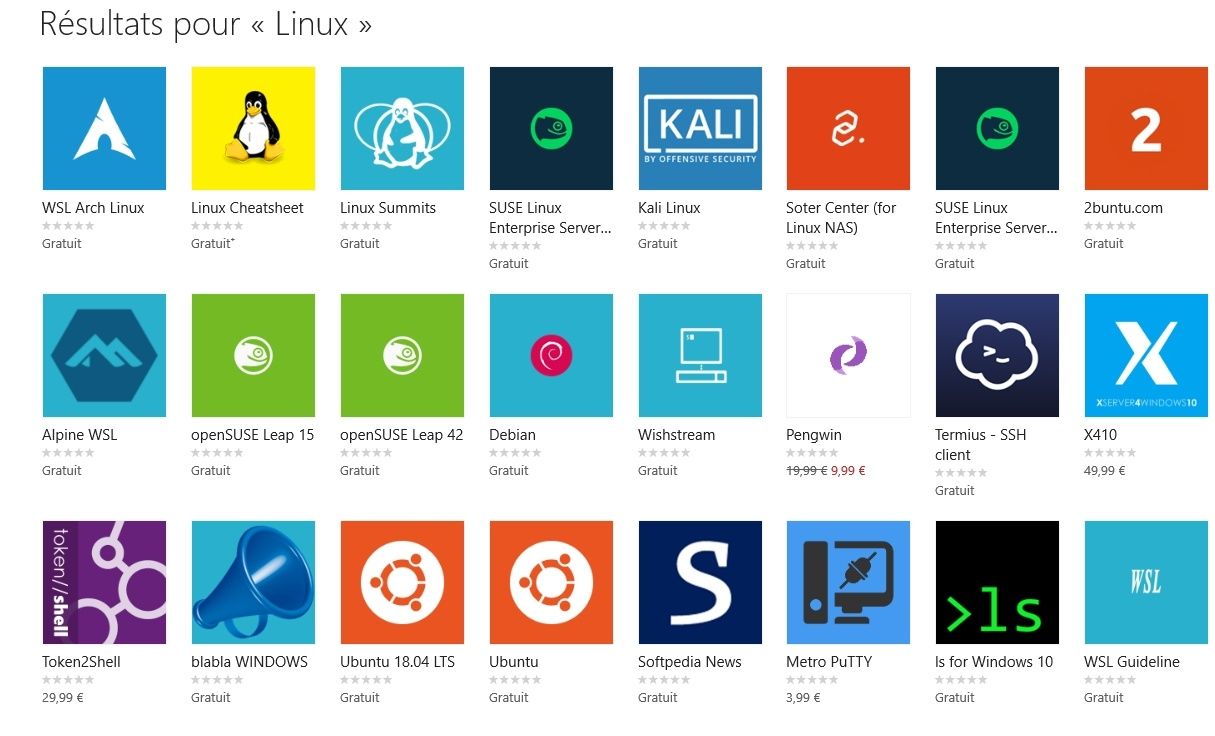Viewport: 1215px width, 736px height.
Task: Open the WSL Arch Linux app icon
Action: [x=104, y=128]
